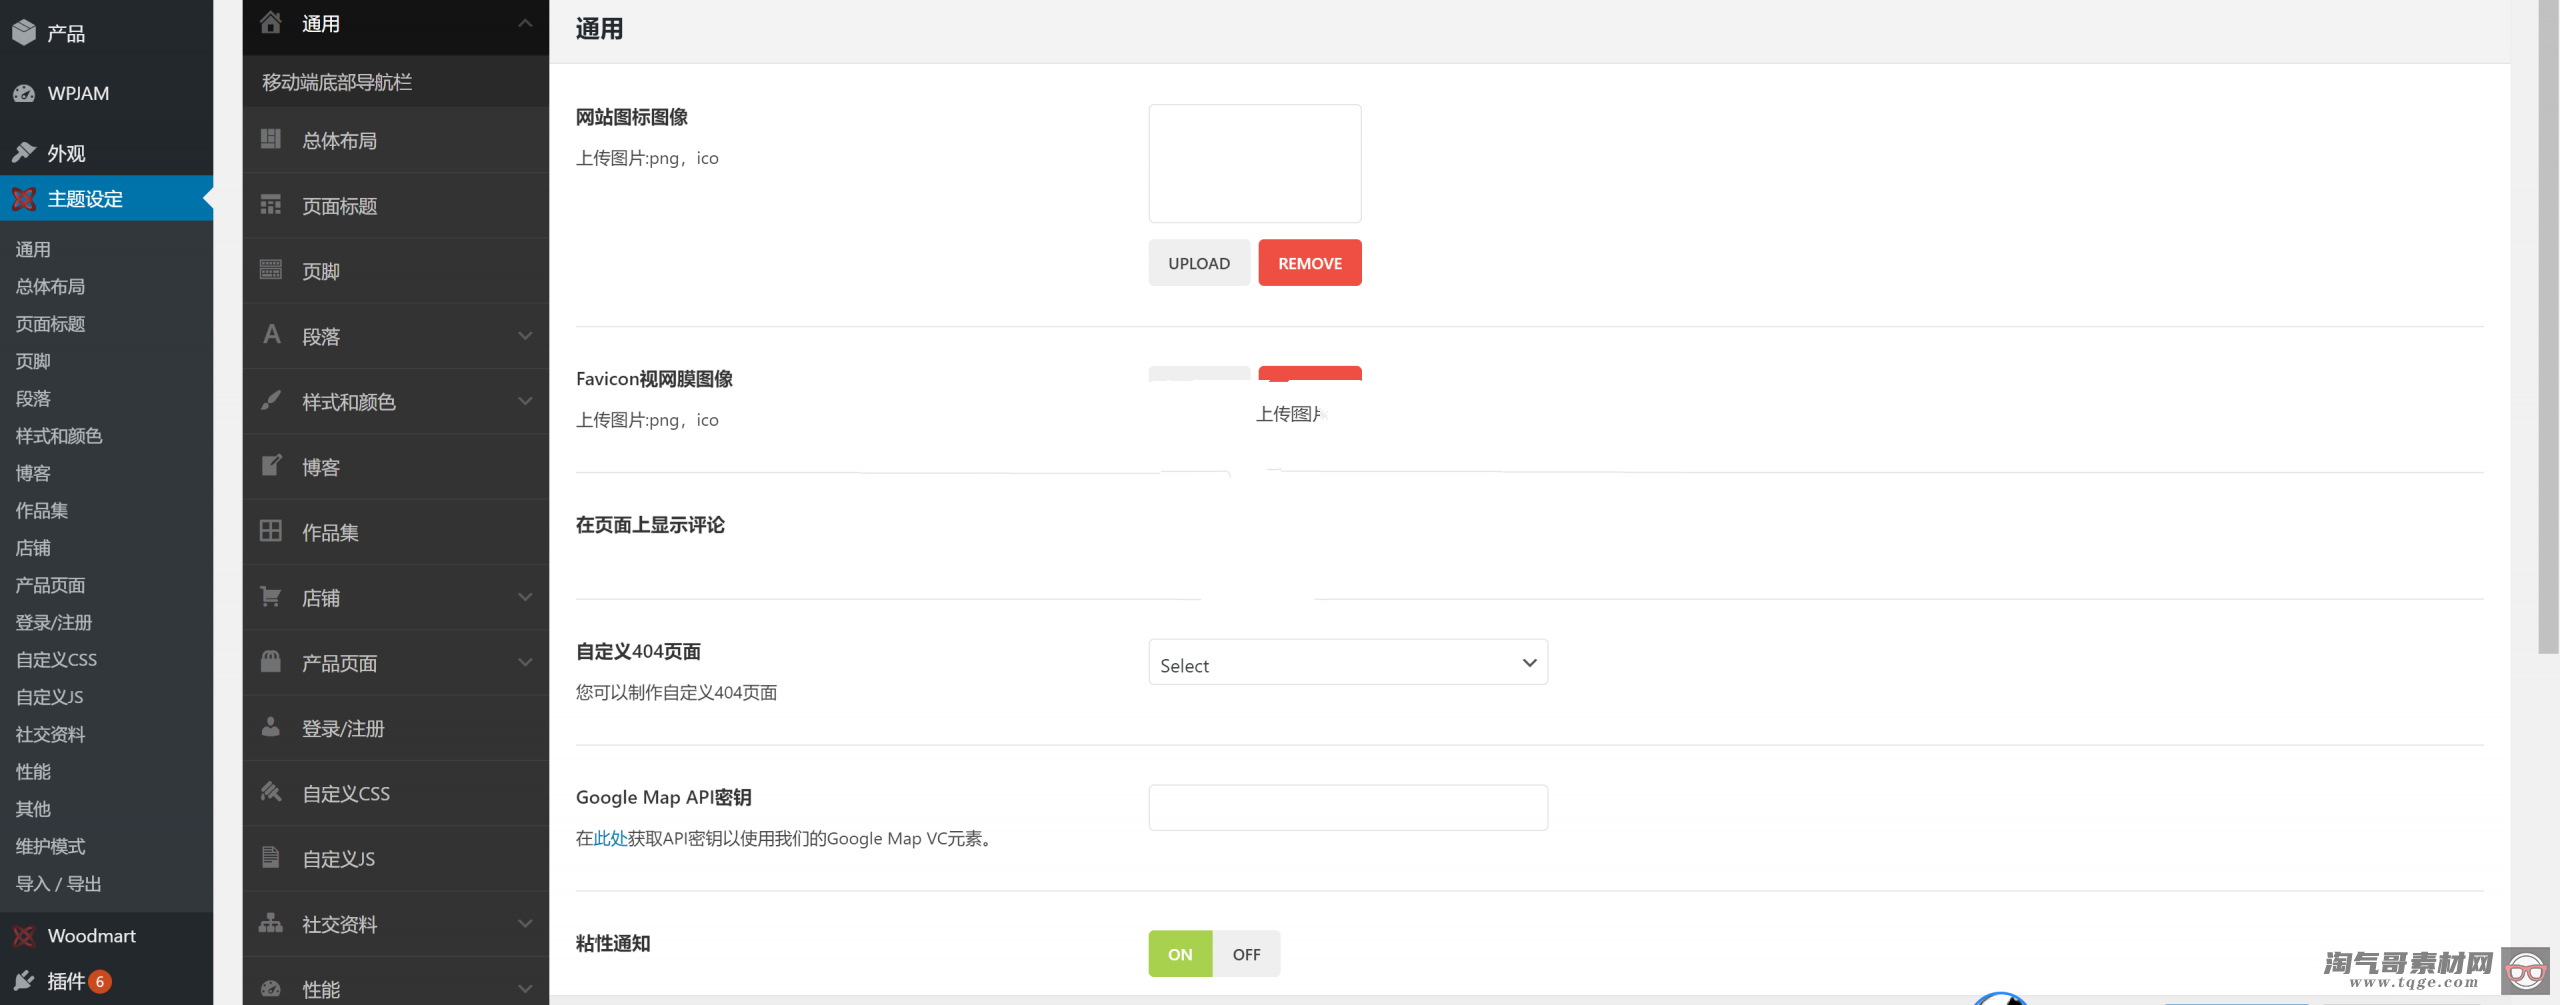Click the 博客 edit-note icon

coord(271,465)
